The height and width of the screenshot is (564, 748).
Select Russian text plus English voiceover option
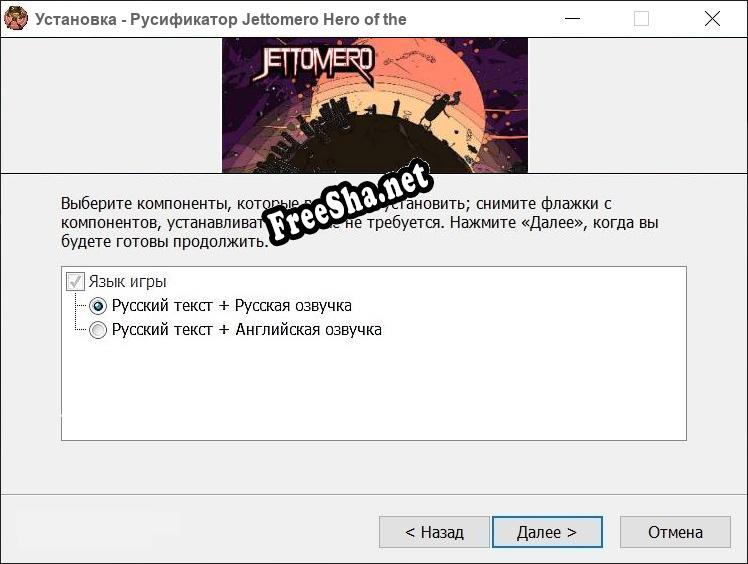coord(98,330)
